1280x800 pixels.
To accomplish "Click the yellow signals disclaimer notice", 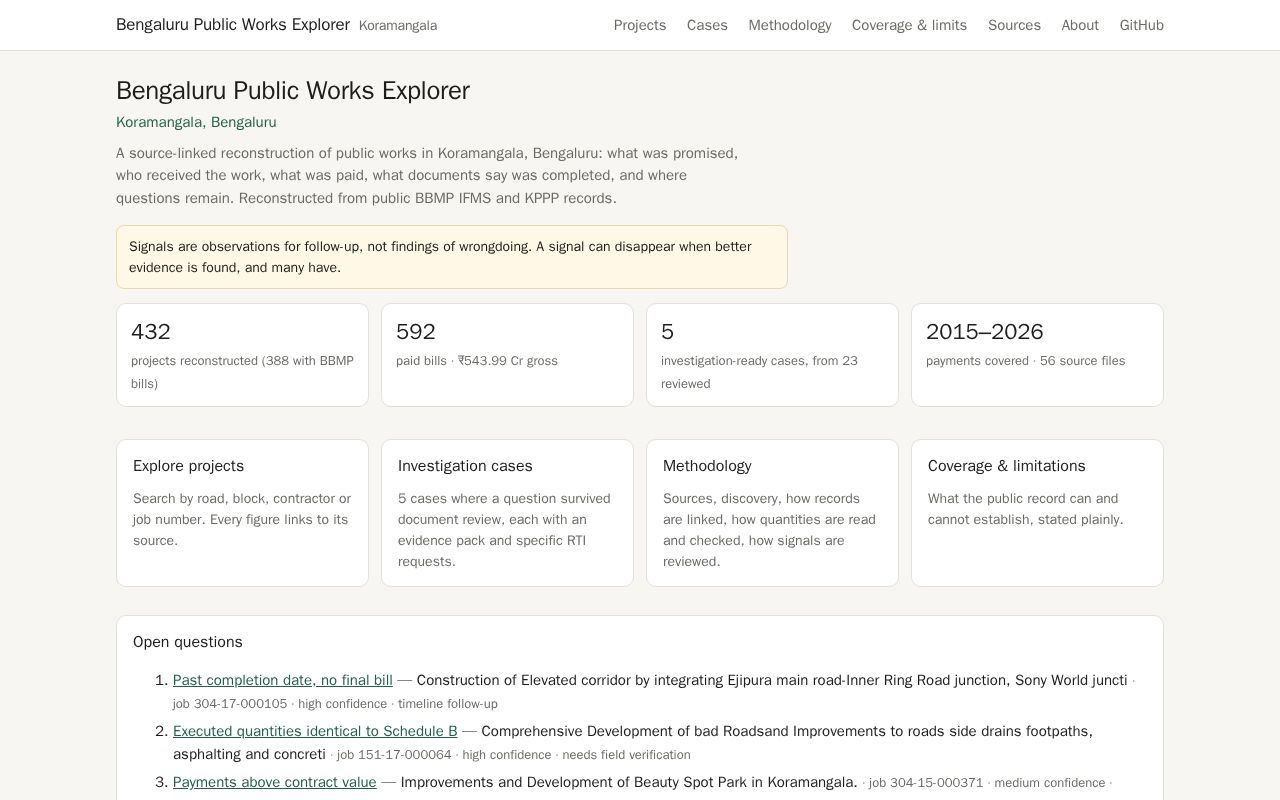I will coord(452,257).
